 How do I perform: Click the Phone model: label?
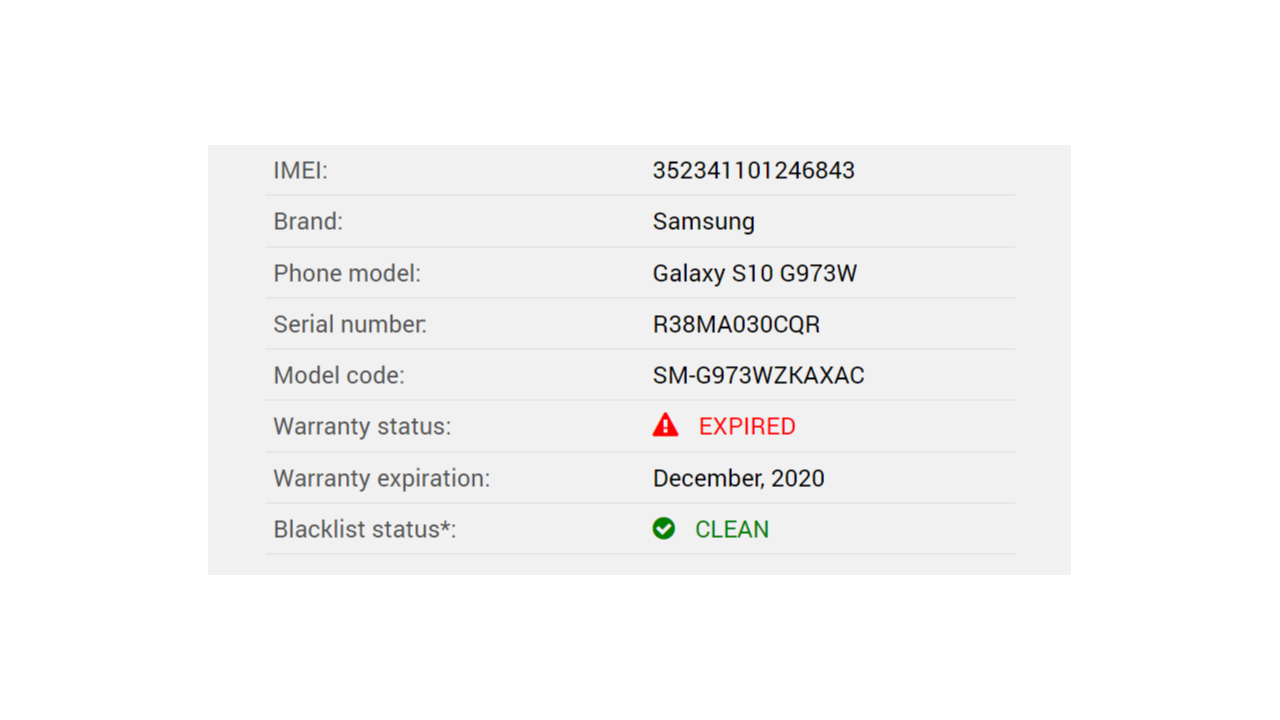(347, 273)
